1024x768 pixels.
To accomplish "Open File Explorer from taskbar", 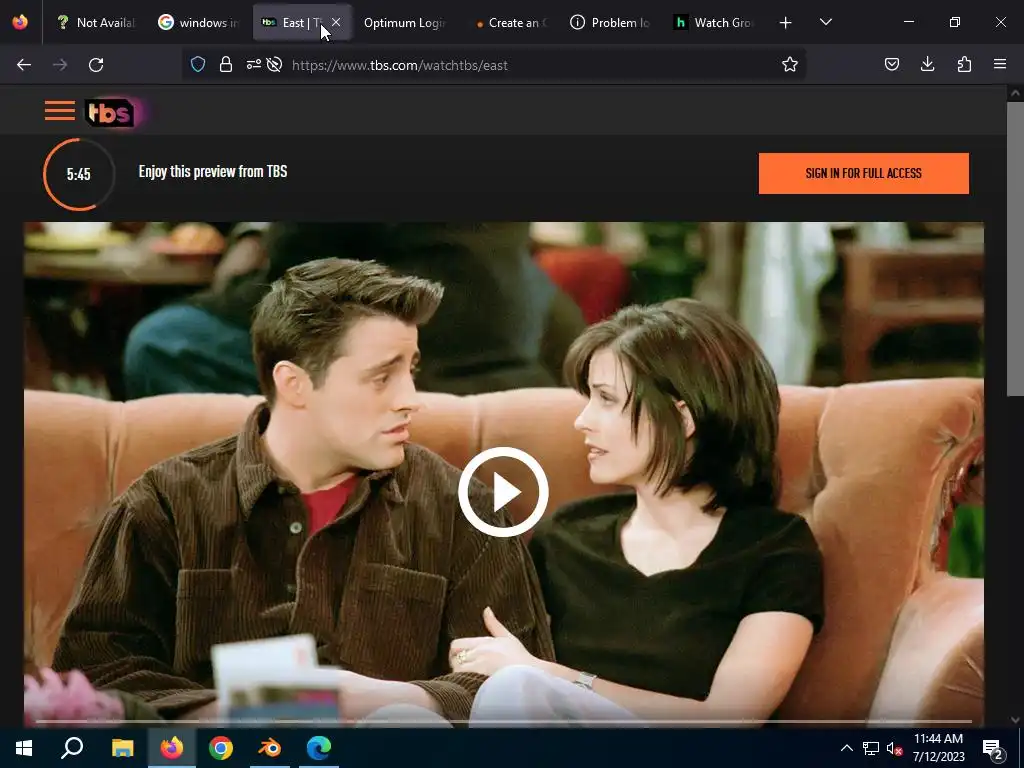I will click(122, 748).
